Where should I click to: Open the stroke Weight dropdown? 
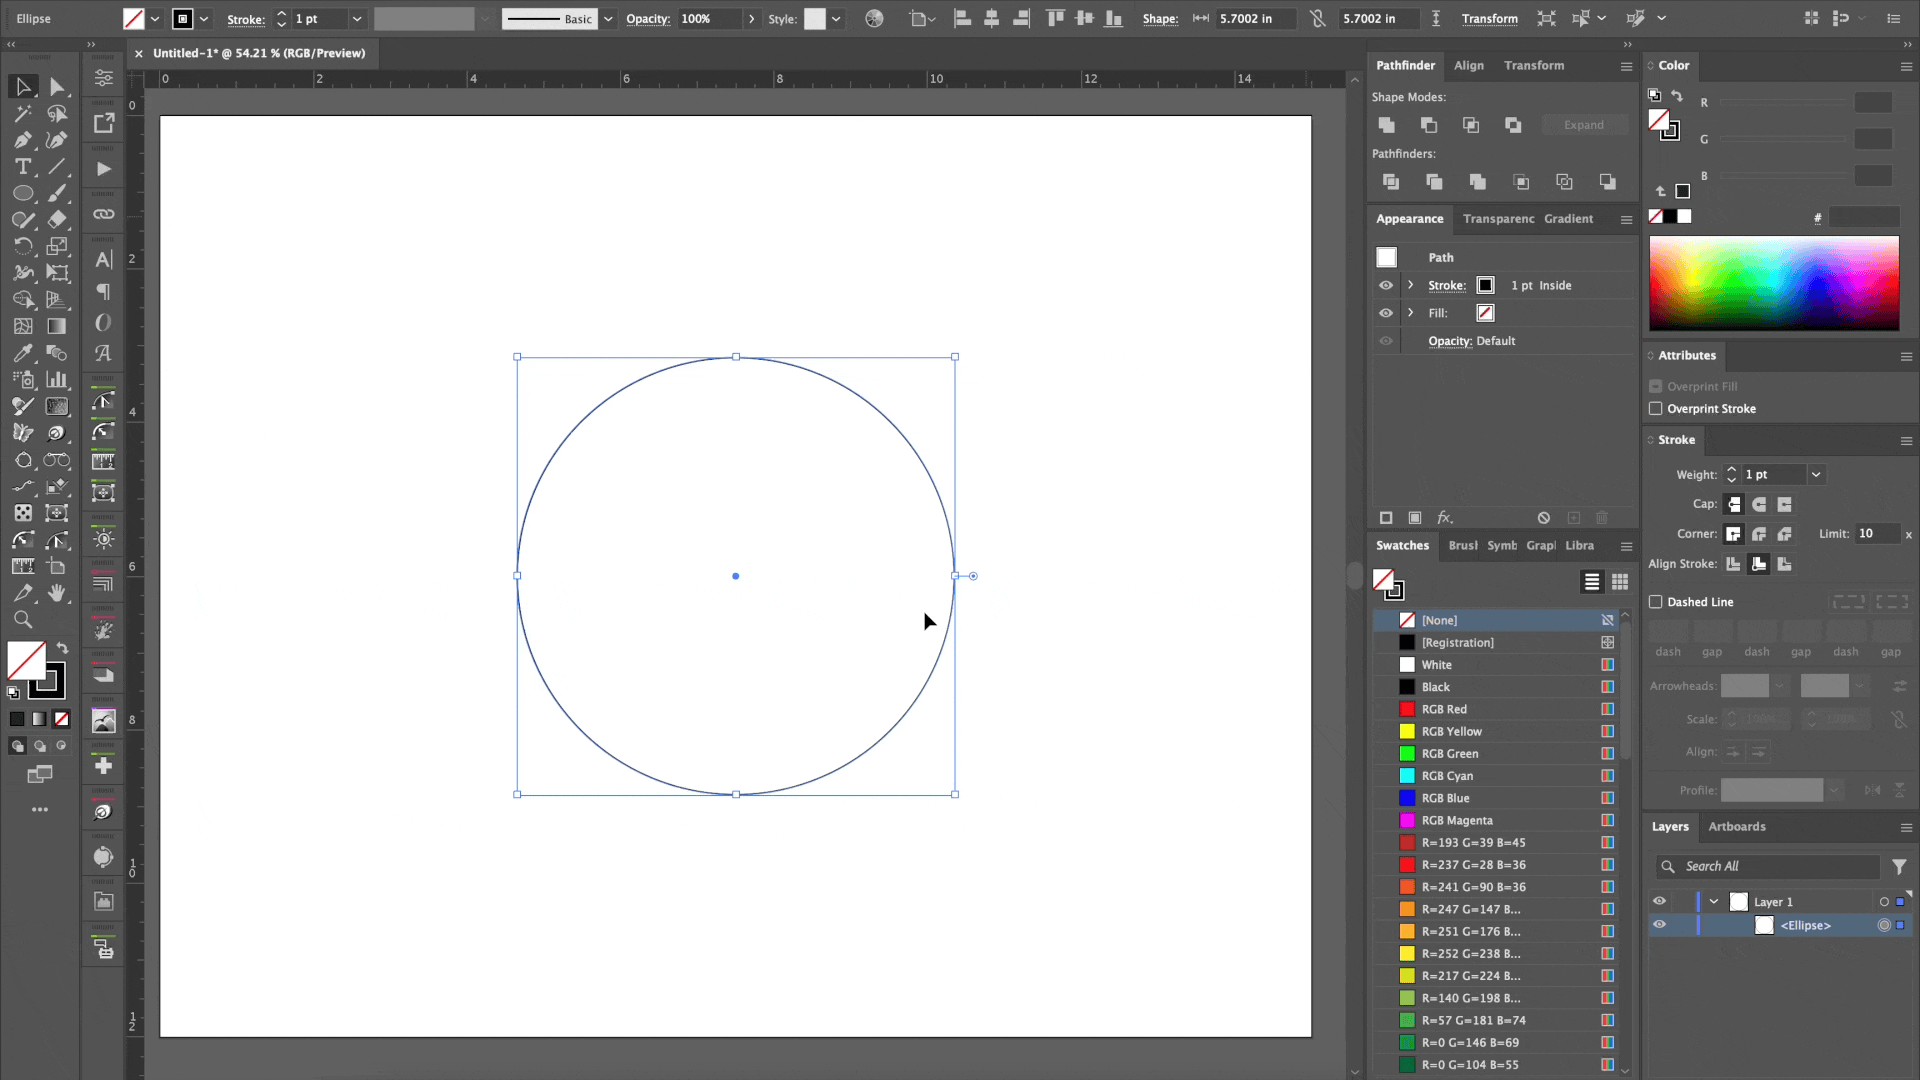(1816, 475)
